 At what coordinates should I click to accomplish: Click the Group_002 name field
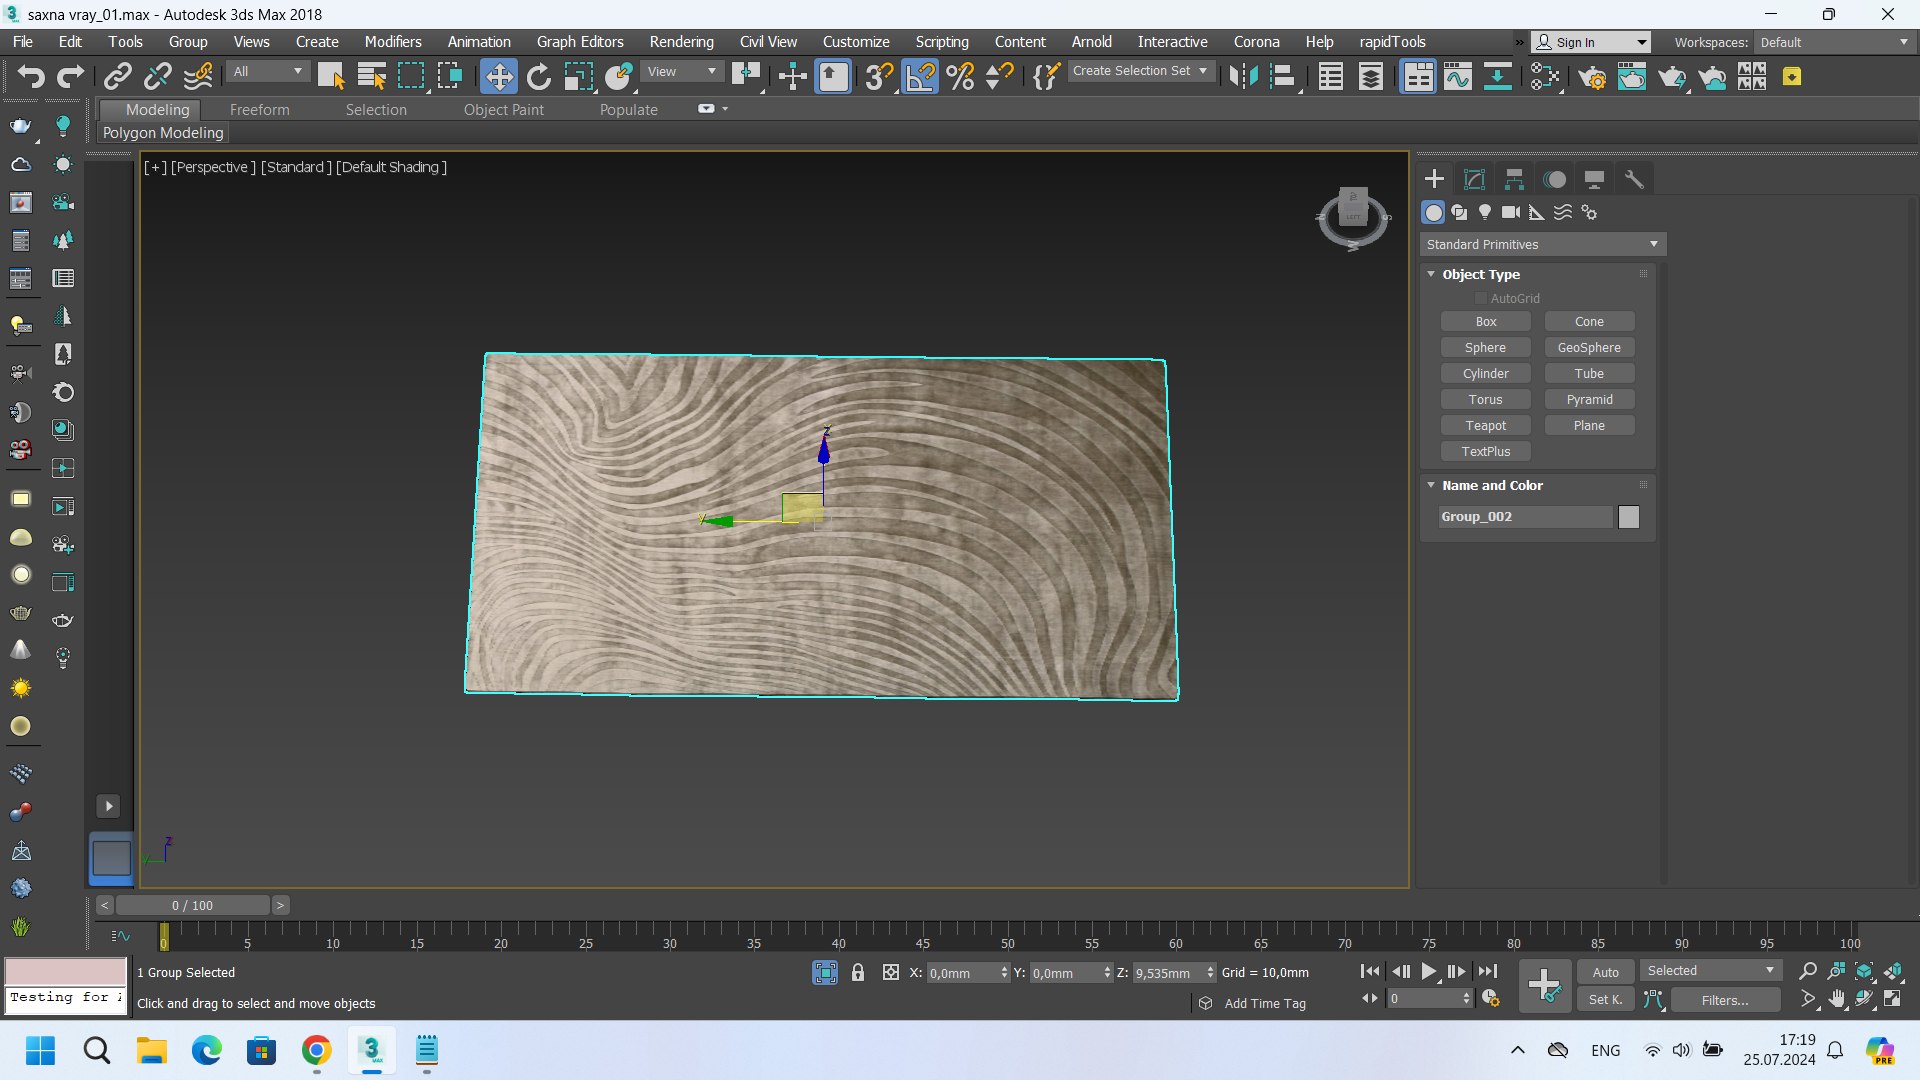click(1526, 517)
